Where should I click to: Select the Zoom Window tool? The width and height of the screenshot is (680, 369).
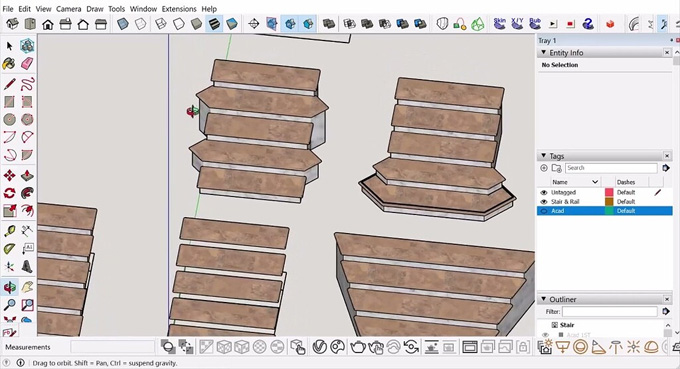[27, 305]
